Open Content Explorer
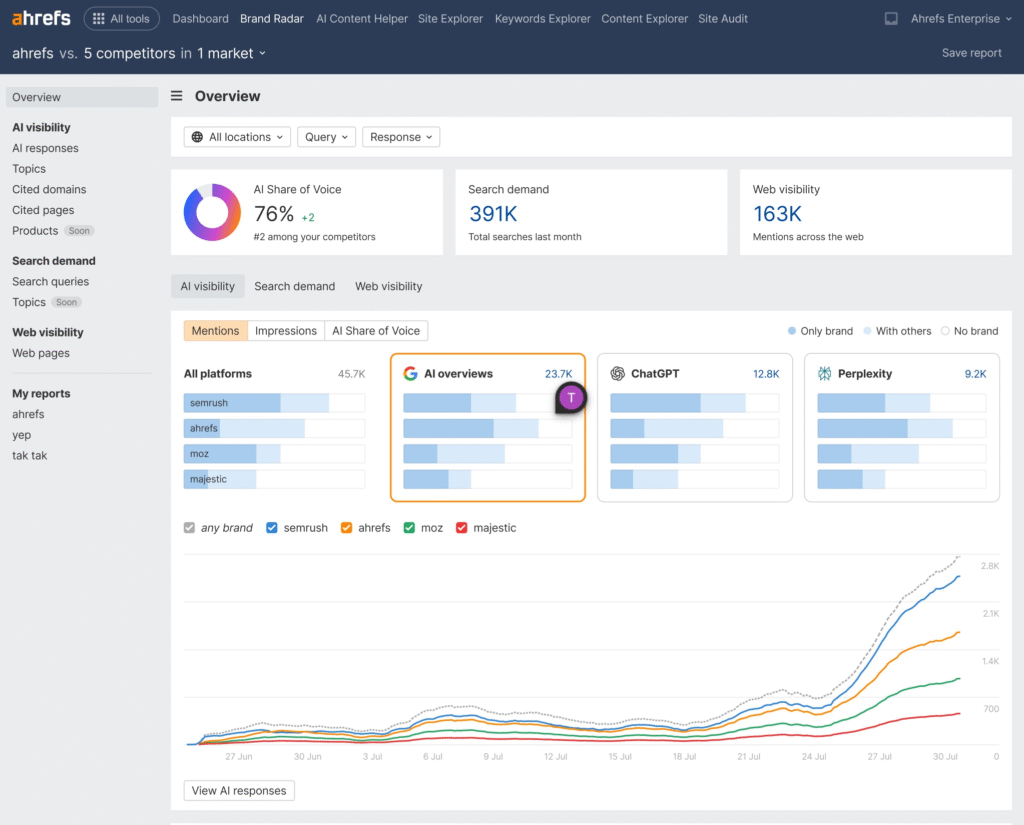The width and height of the screenshot is (1024, 825). (645, 19)
